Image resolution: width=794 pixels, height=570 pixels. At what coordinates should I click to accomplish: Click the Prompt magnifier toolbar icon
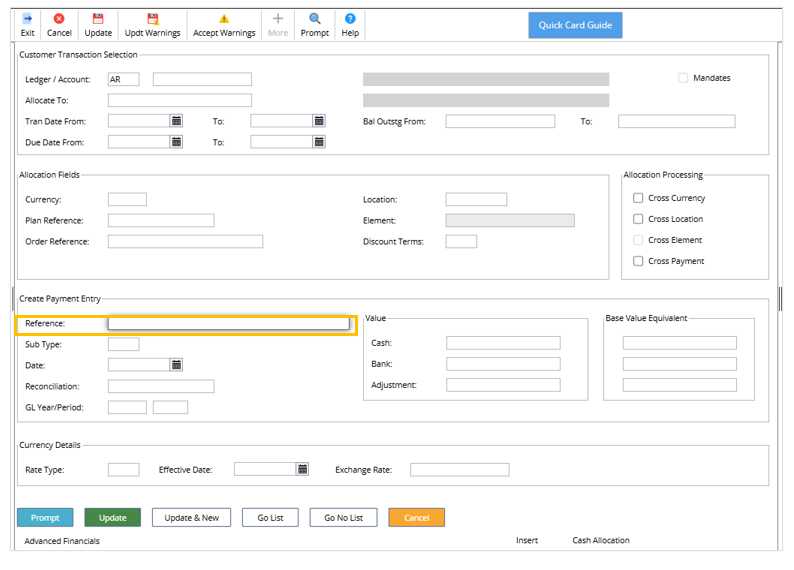click(x=314, y=19)
